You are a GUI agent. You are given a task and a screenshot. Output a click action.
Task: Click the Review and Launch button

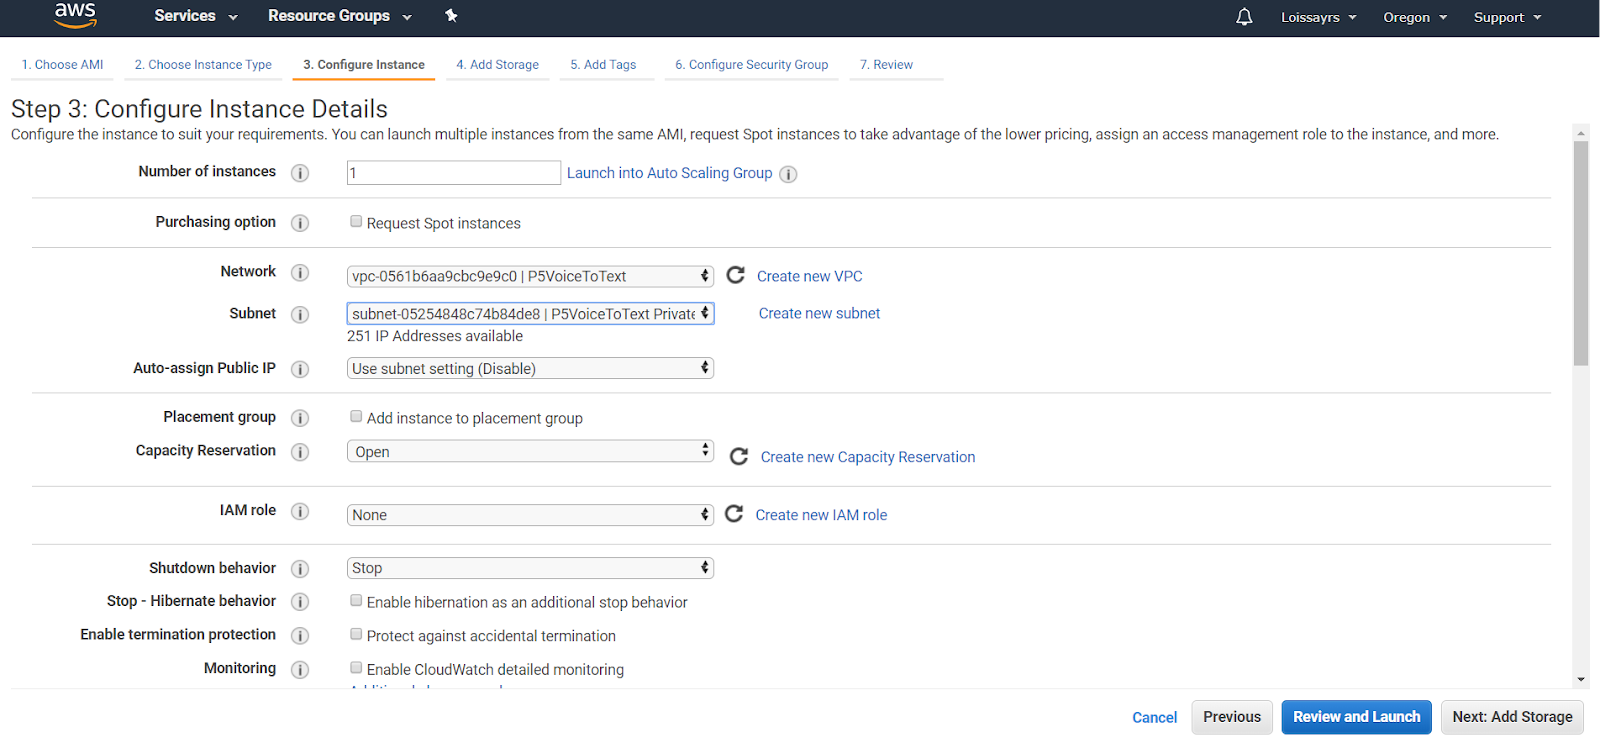(x=1356, y=717)
